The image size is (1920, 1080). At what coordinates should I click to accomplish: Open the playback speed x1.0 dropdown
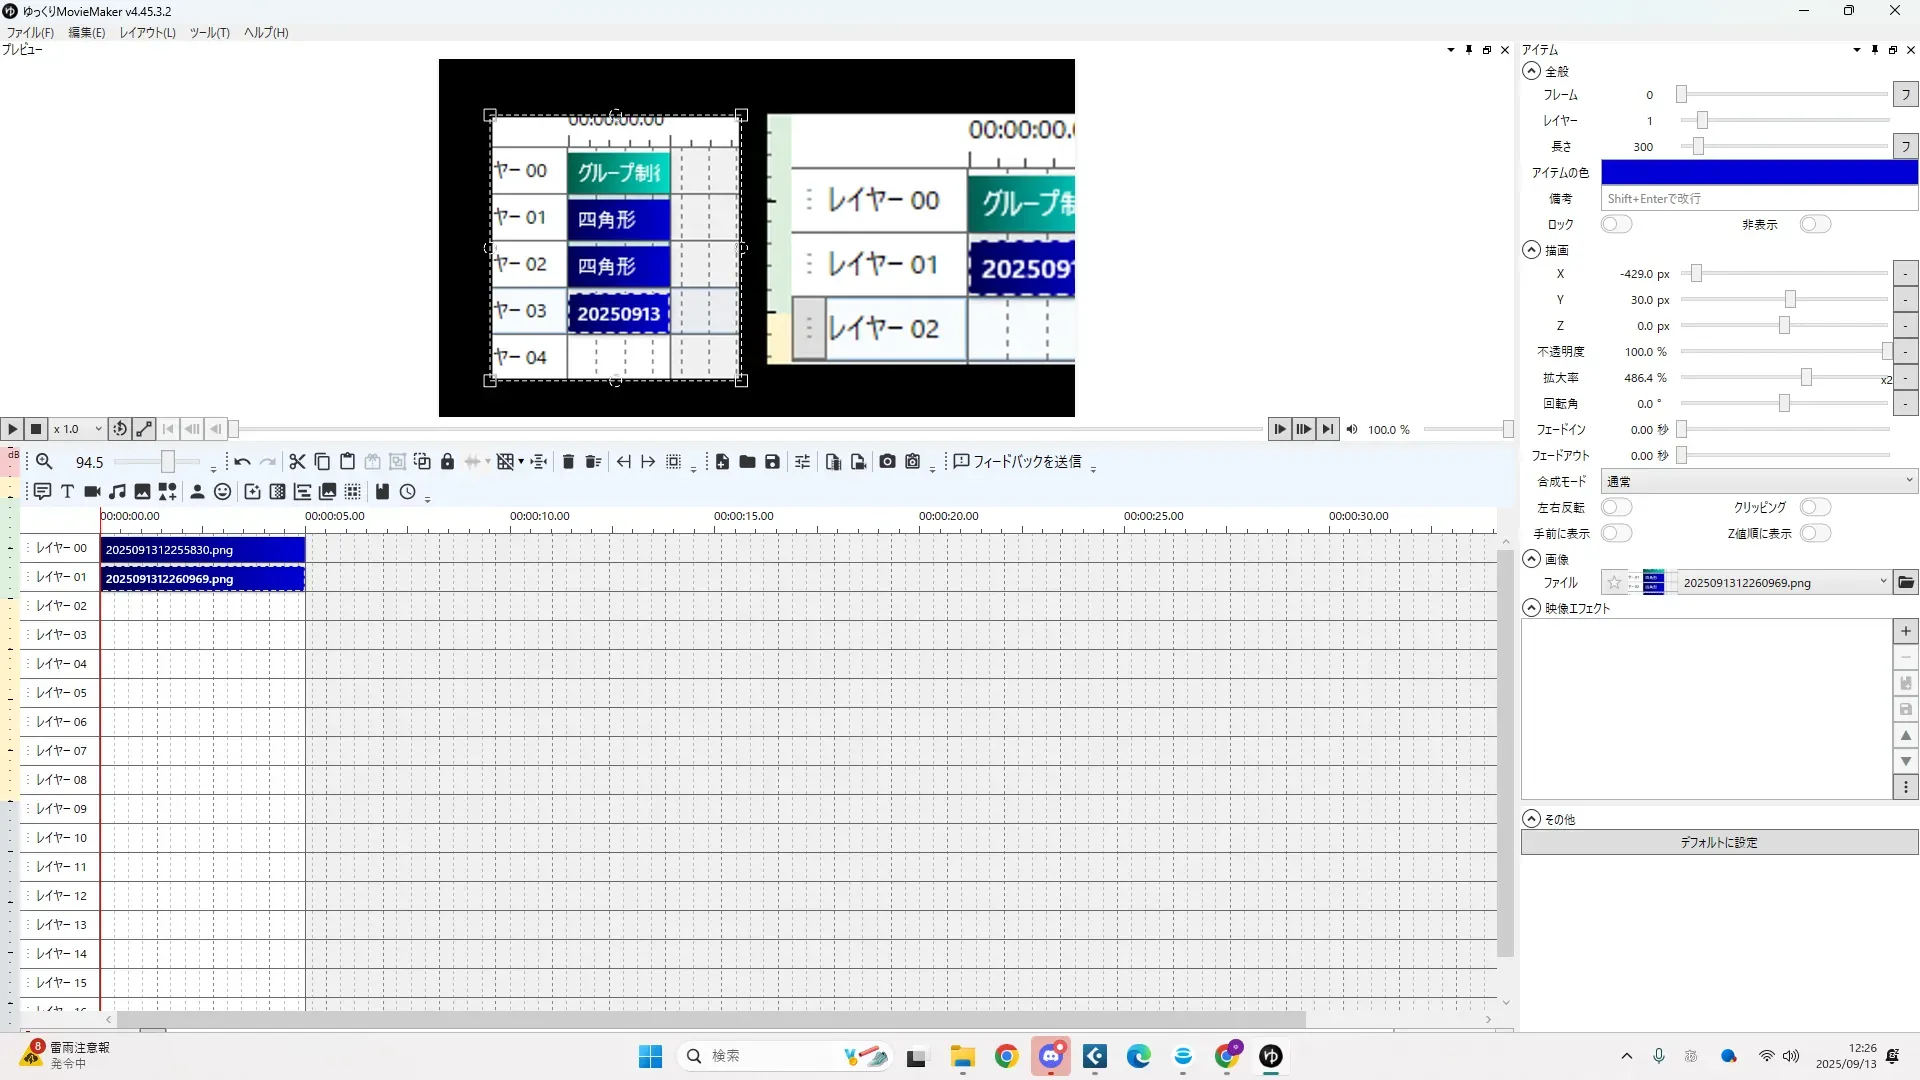coord(78,430)
